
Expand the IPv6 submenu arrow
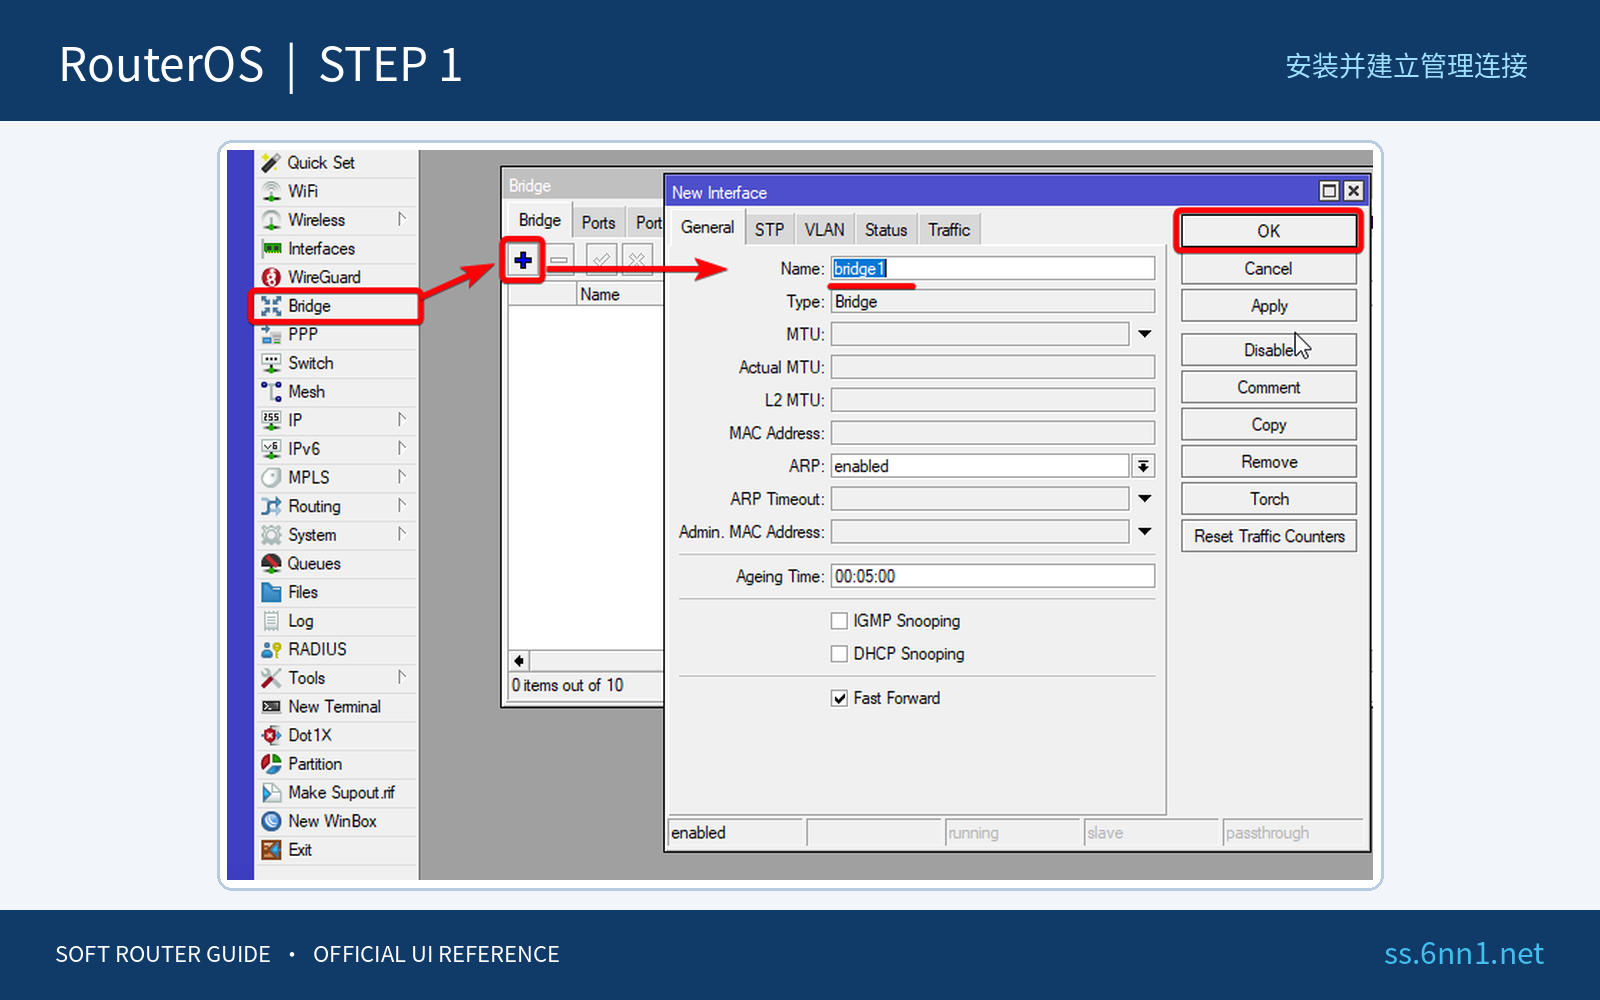[402, 448]
